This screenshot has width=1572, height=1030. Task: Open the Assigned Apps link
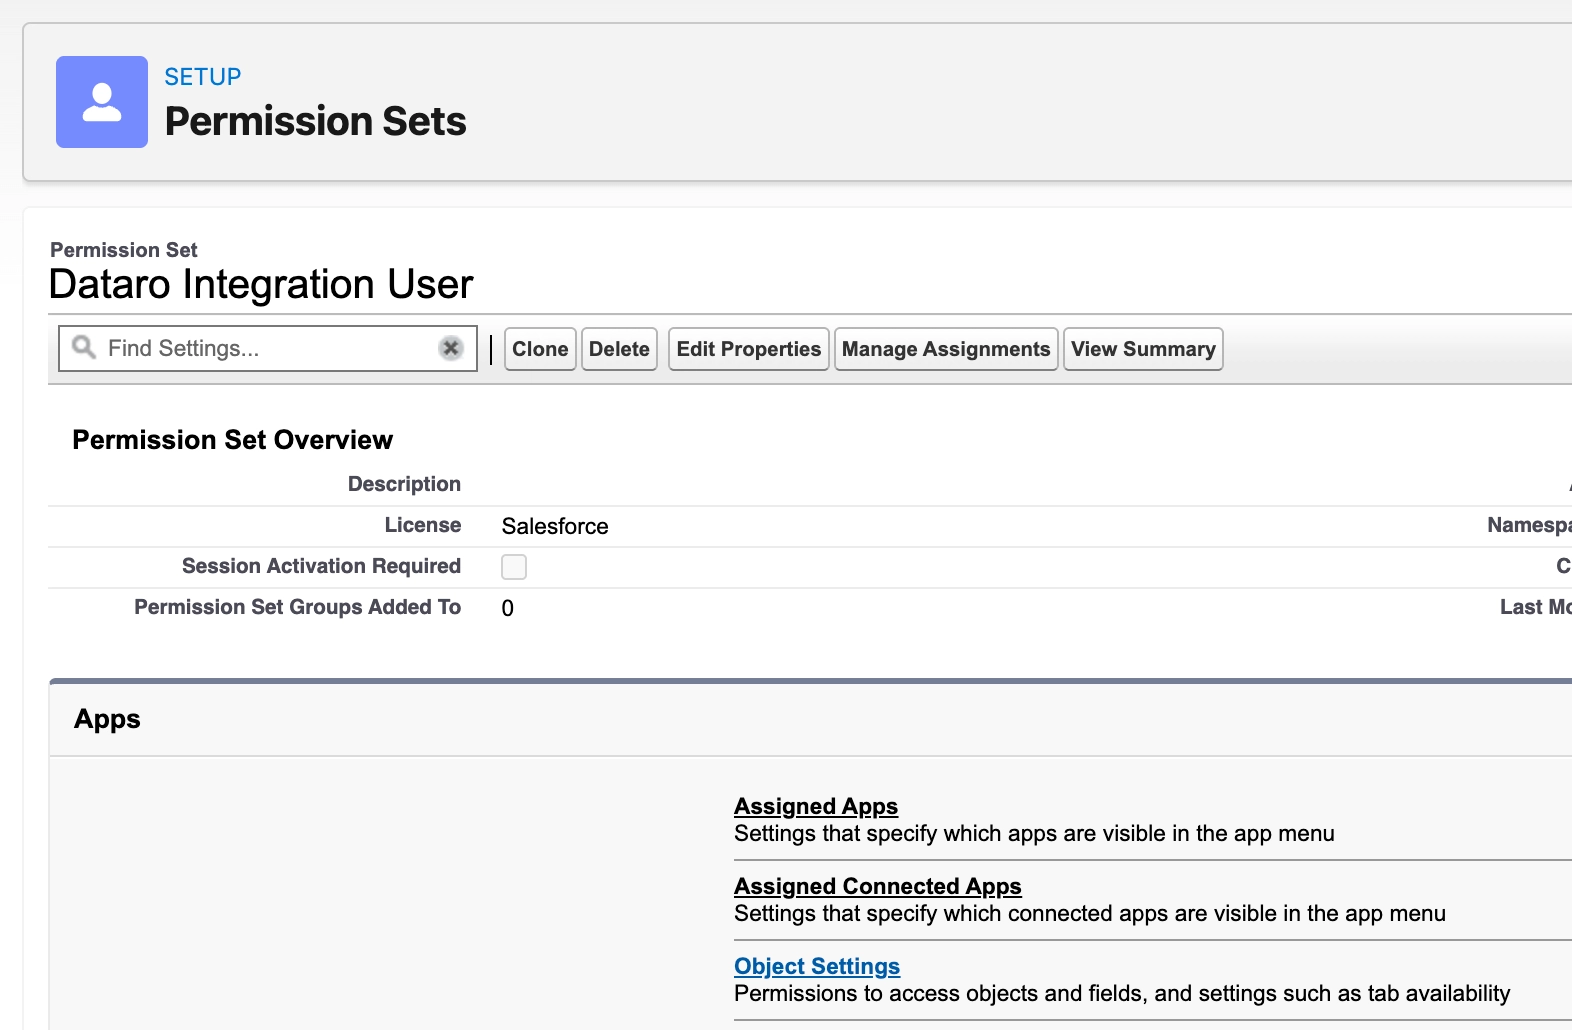coord(816,806)
